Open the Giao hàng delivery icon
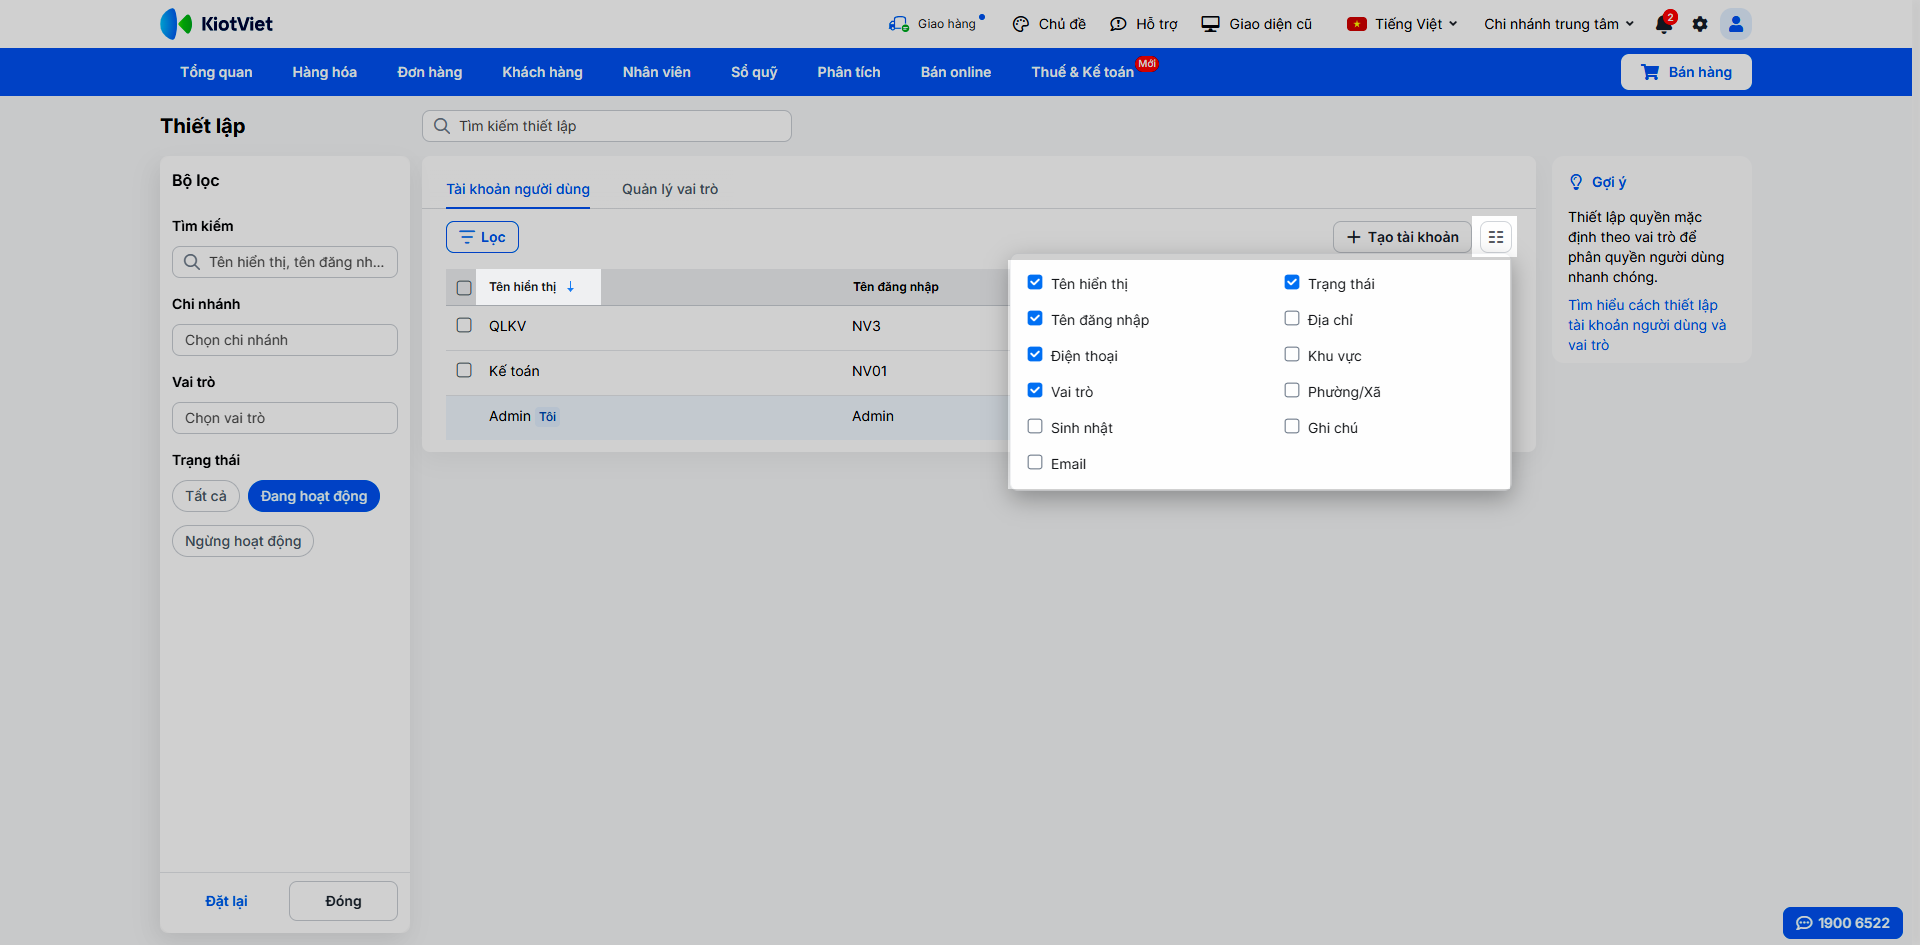The width and height of the screenshot is (1920, 945). click(x=899, y=24)
